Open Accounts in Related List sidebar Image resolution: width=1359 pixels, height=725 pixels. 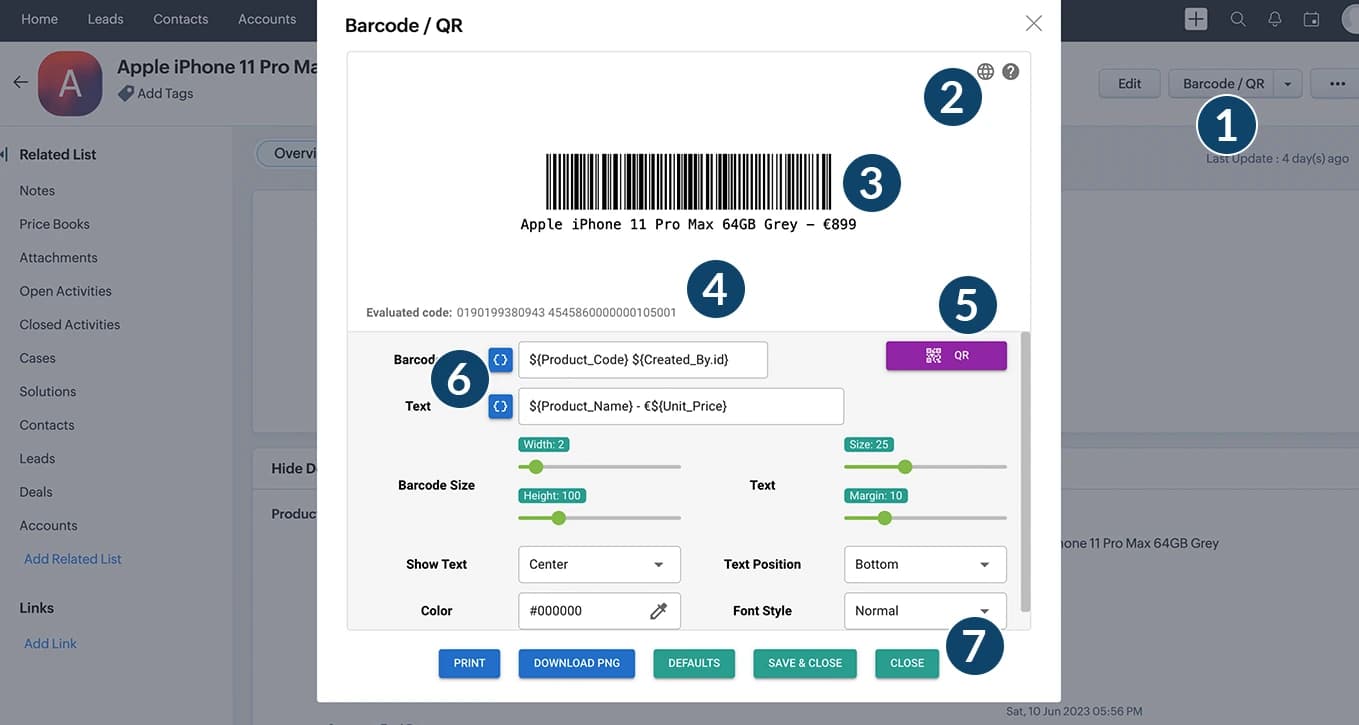coord(48,526)
